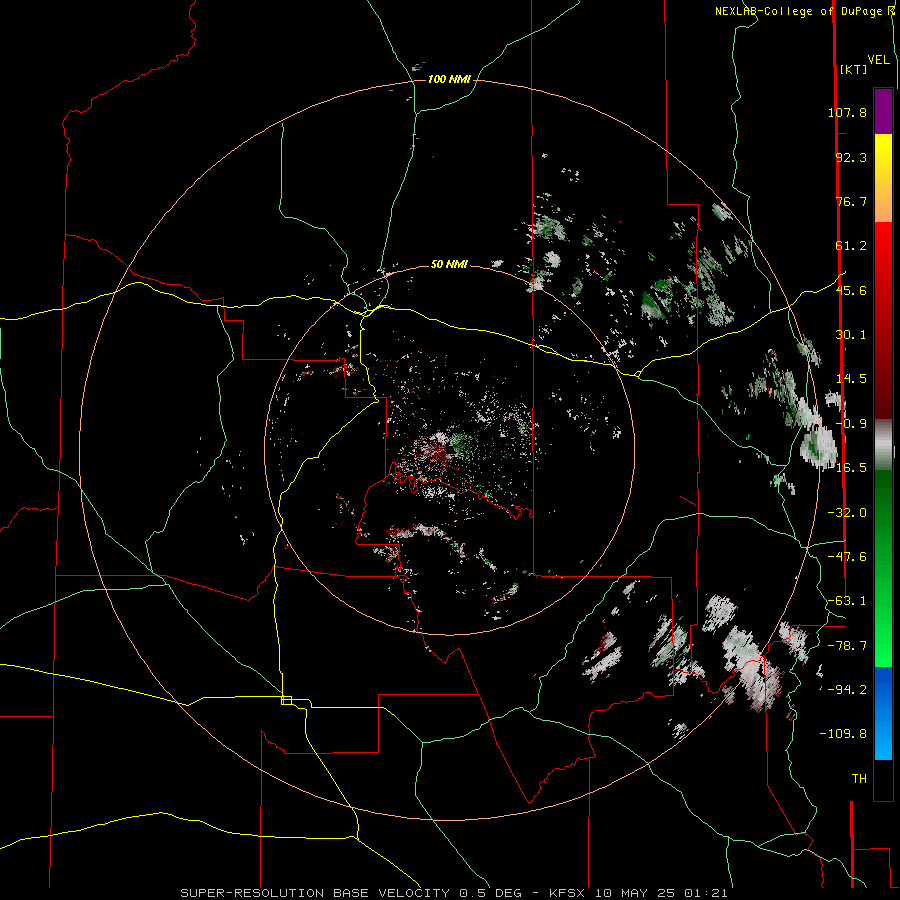The width and height of the screenshot is (900, 900).
Task: Pick the gray segment of color bar
Action: pos(883,444)
